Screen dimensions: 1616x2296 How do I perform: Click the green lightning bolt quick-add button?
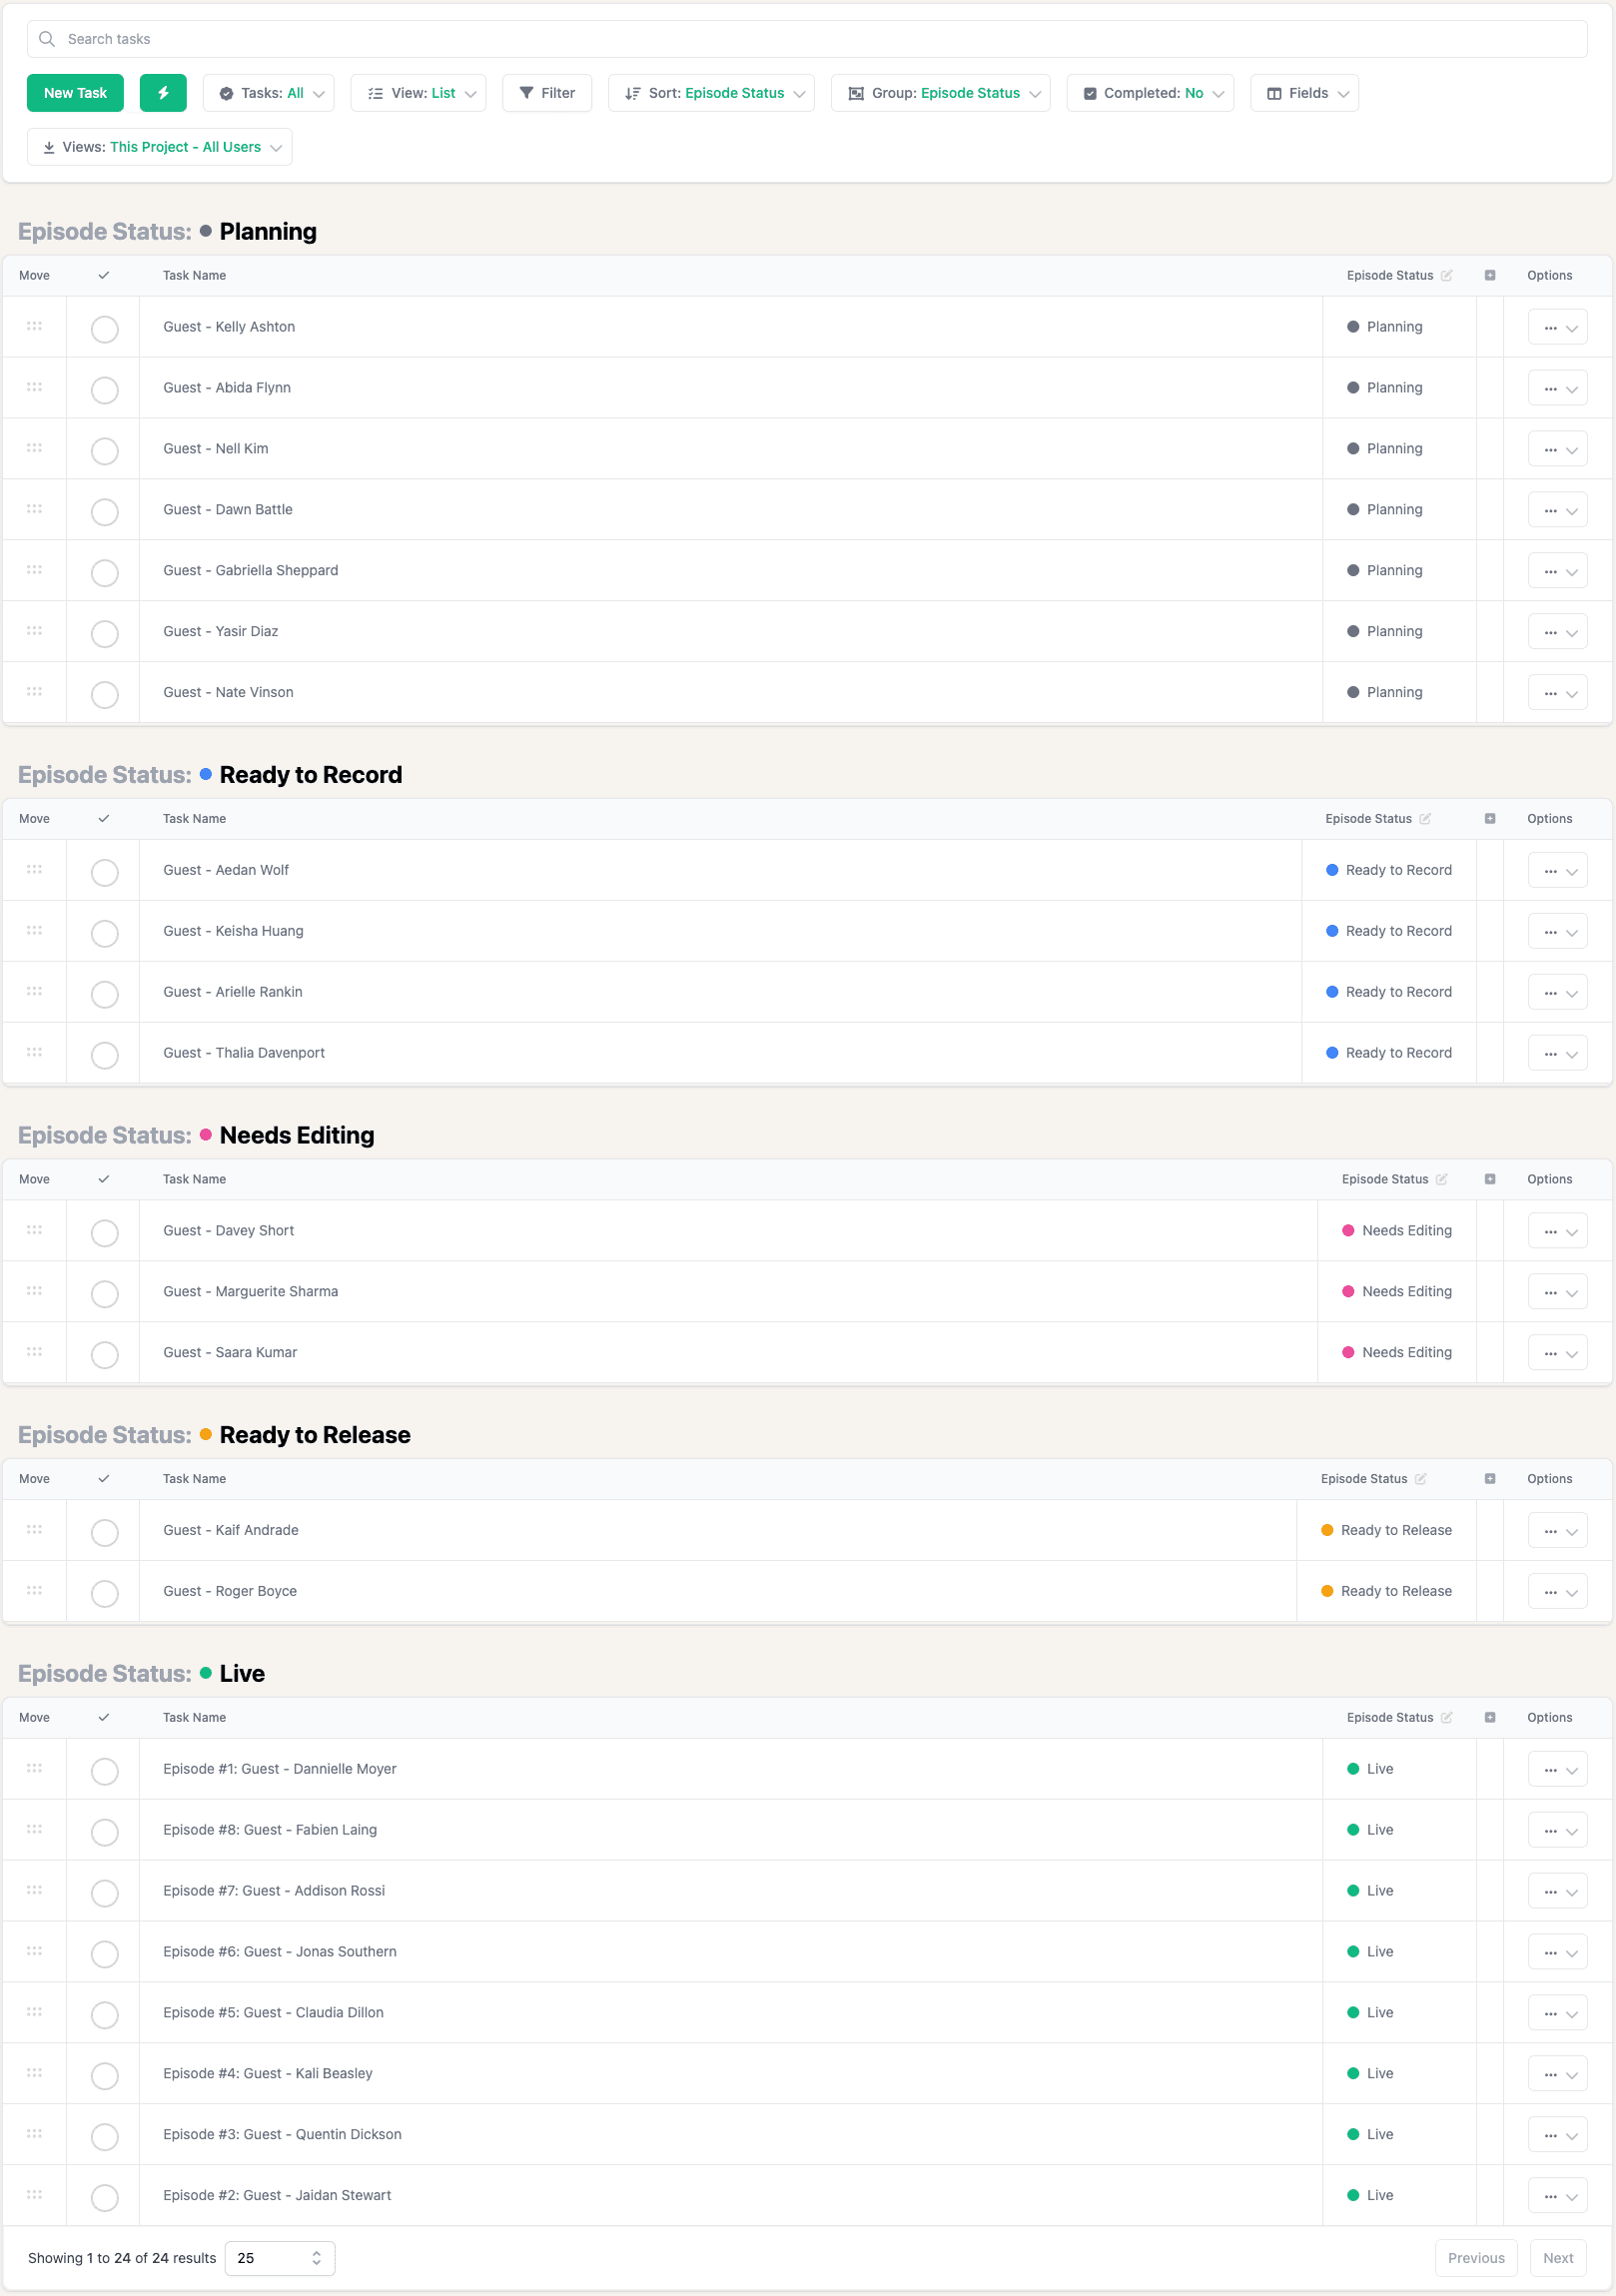pos(163,93)
